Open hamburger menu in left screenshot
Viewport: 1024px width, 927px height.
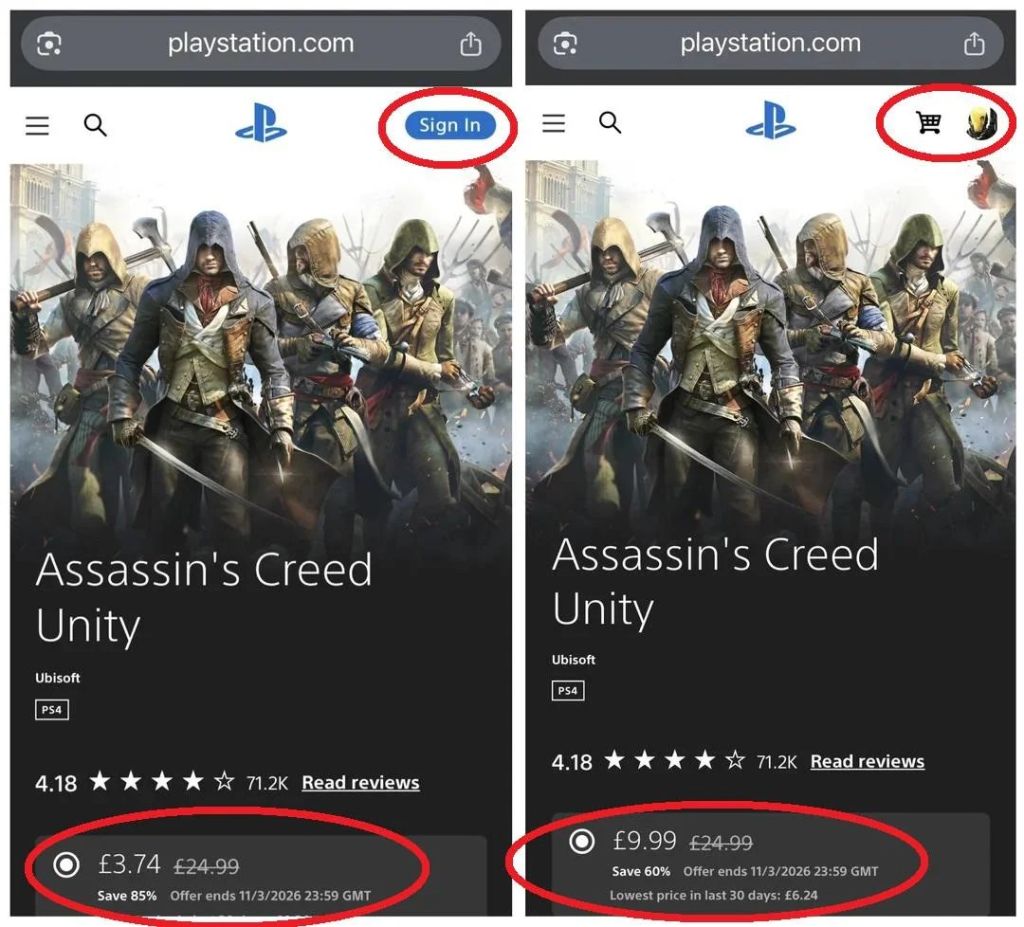click(x=37, y=125)
